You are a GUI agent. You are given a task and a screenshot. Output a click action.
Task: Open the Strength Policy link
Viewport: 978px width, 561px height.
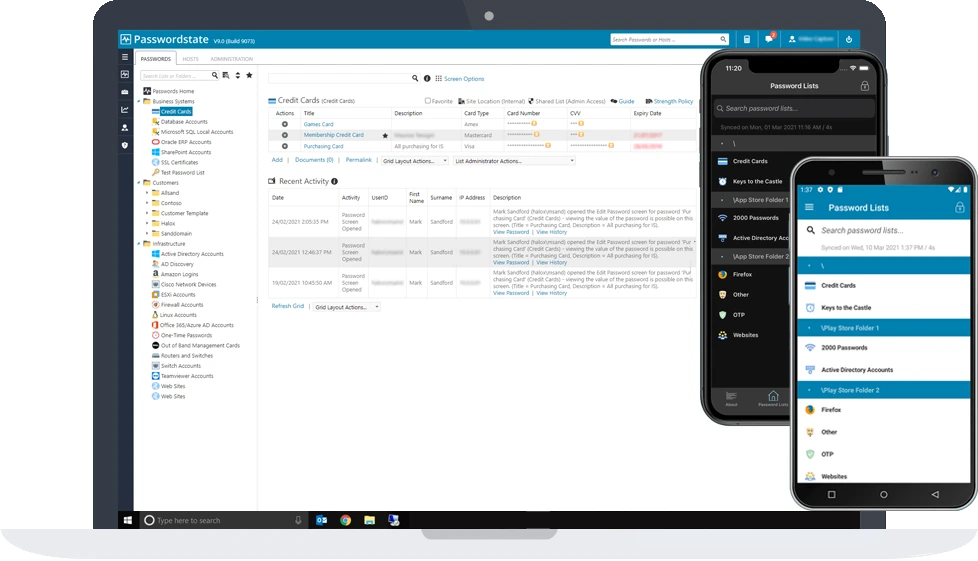673,101
